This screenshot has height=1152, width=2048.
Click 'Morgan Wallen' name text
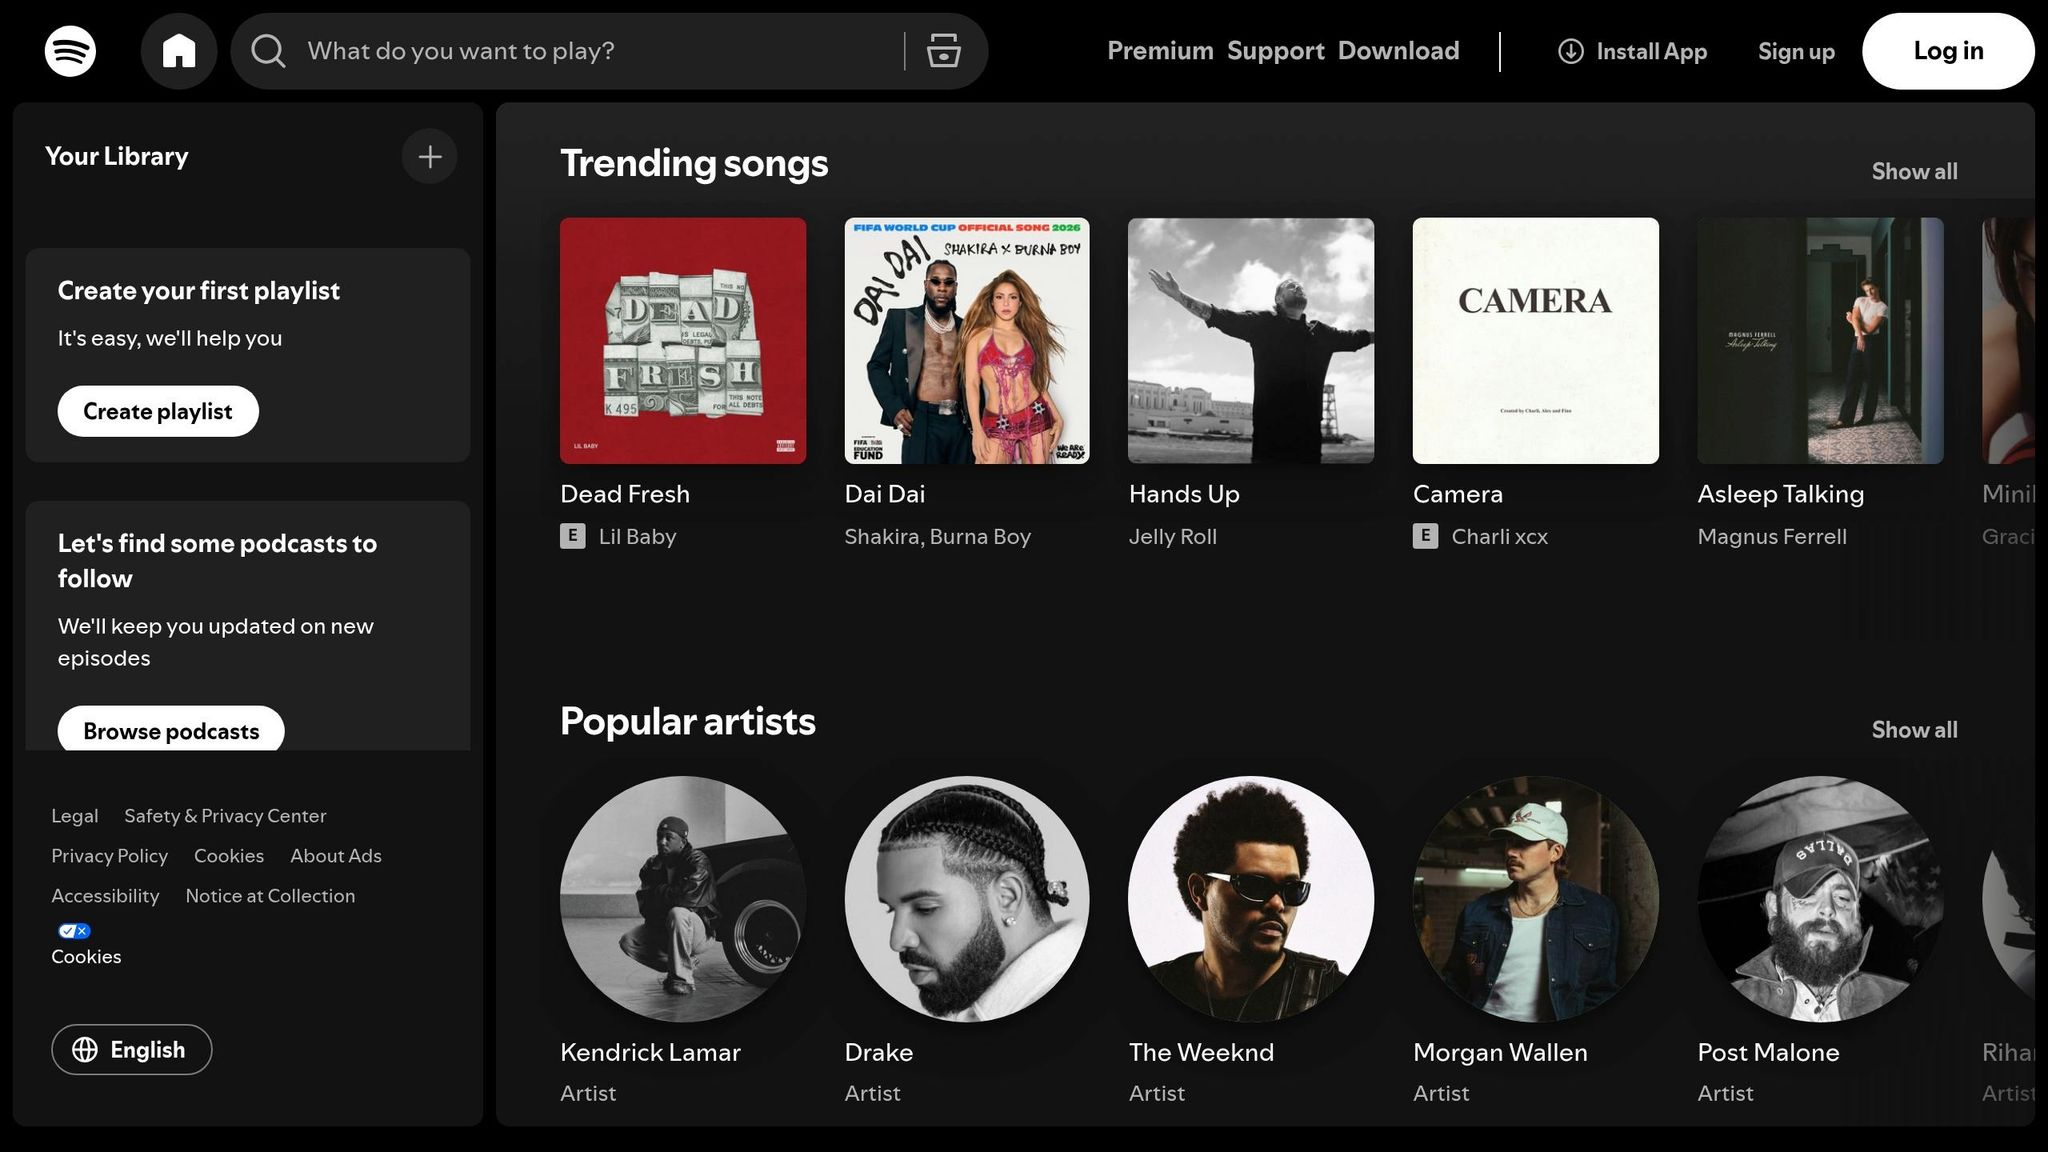[x=1500, y=1052]
